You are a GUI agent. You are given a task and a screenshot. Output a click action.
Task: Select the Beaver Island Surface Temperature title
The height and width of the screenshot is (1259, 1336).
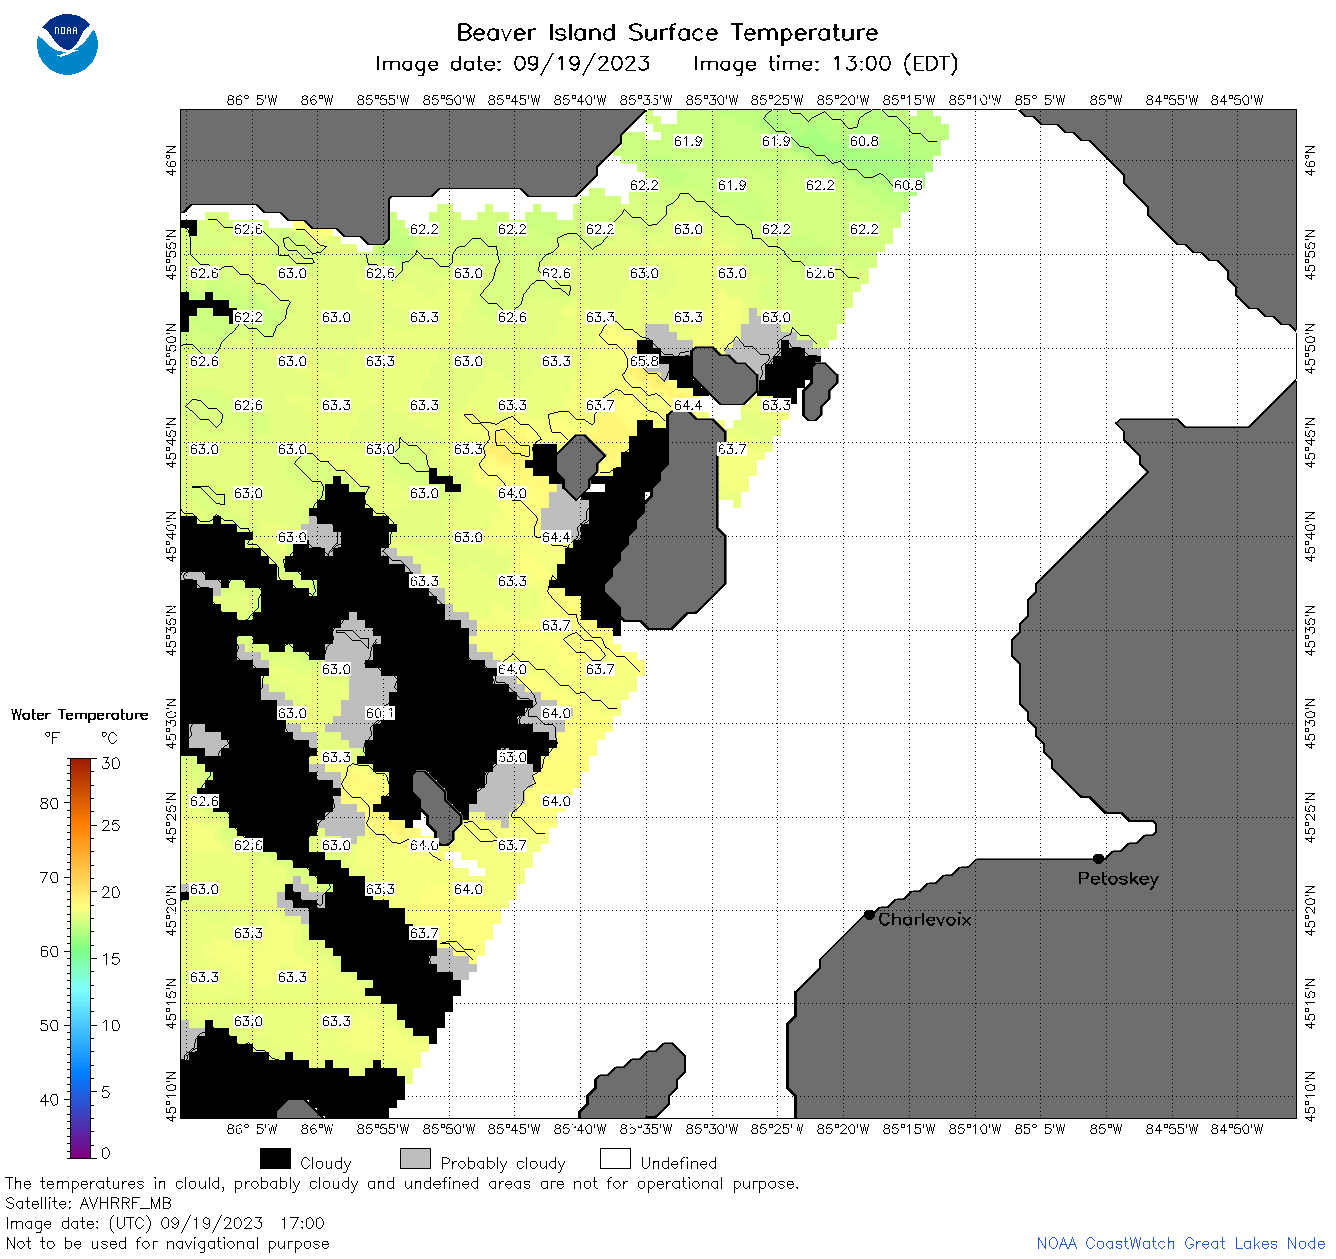pyautogui.click(x=667, y=32)
